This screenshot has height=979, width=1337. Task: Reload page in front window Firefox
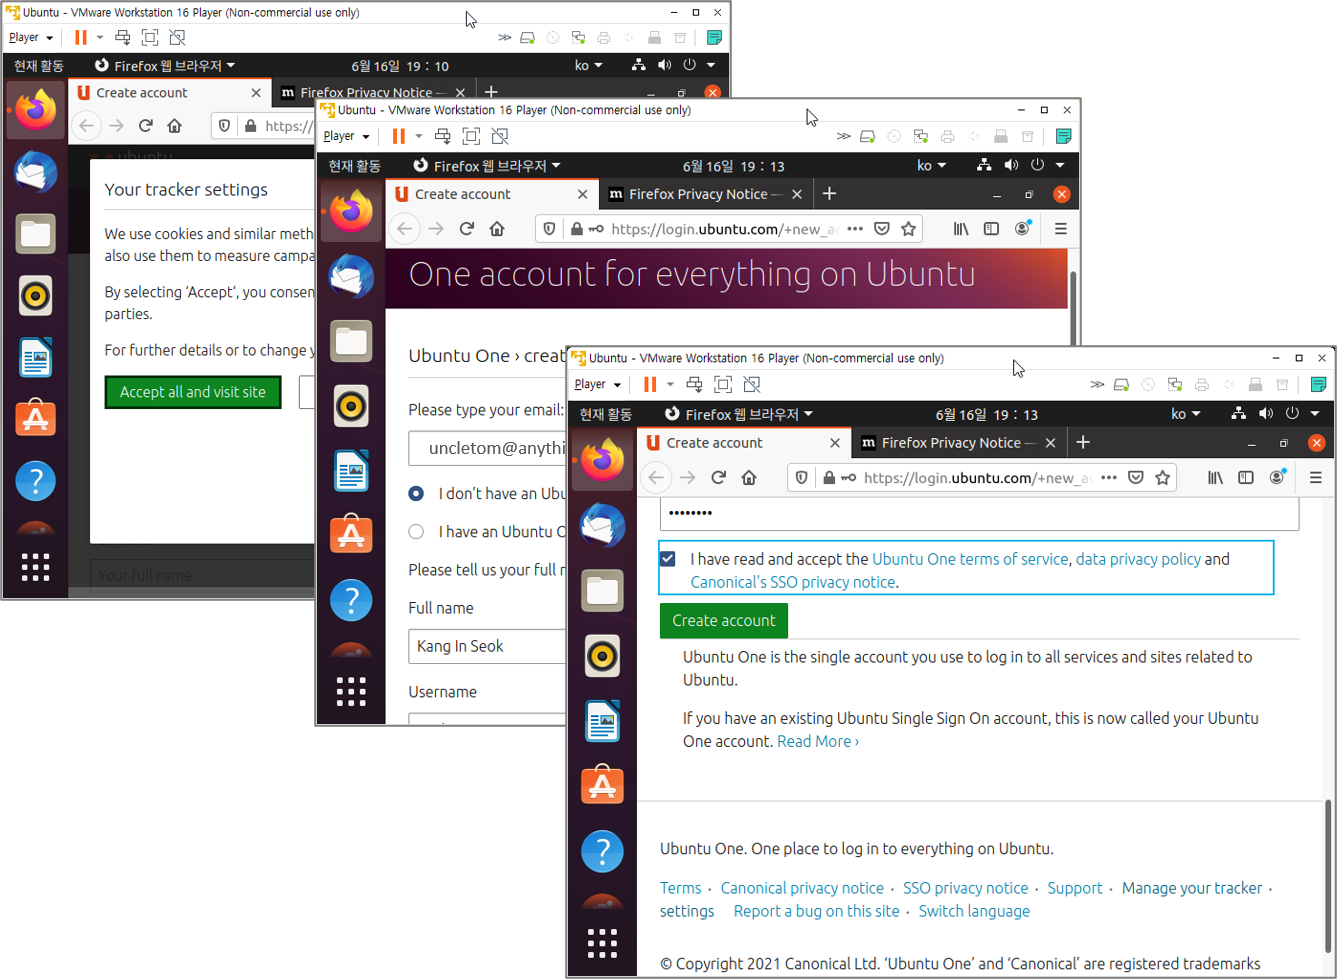pos(718,478)
